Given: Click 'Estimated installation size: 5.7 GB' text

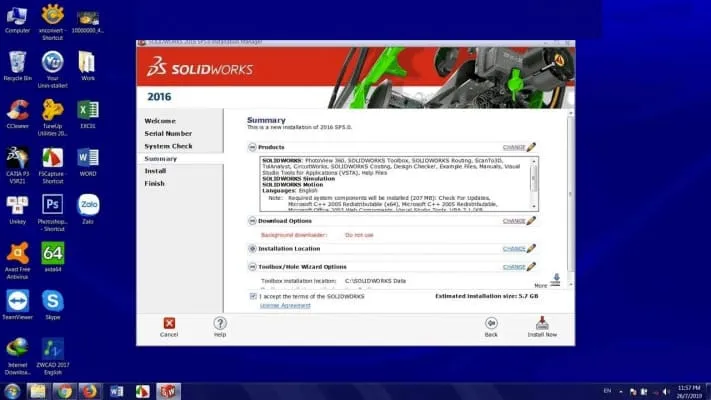Looking at the screenshot, I should click(487, 296).
